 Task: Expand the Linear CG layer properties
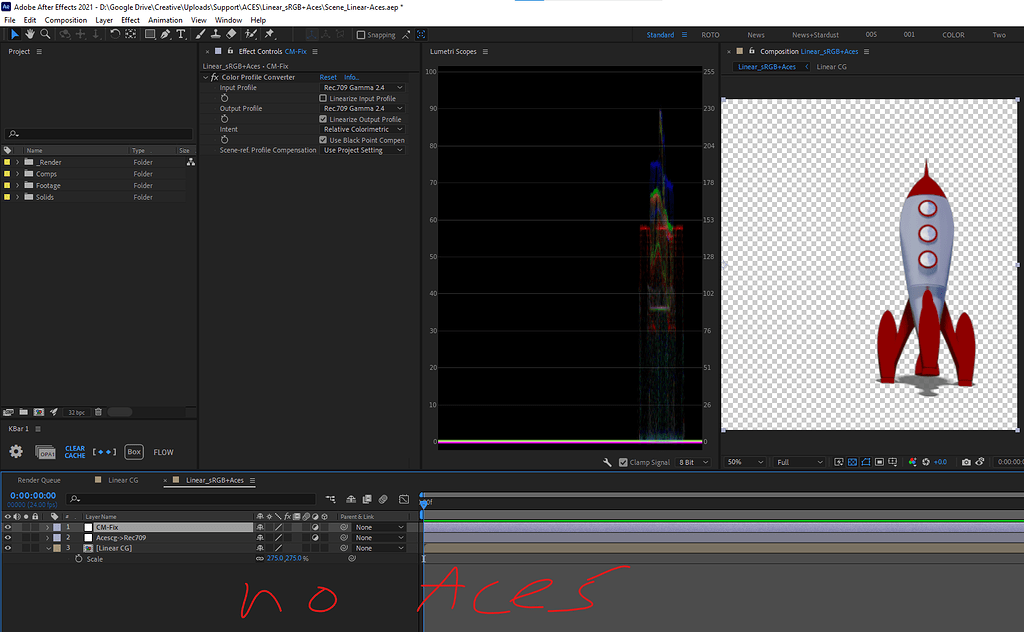48,547
